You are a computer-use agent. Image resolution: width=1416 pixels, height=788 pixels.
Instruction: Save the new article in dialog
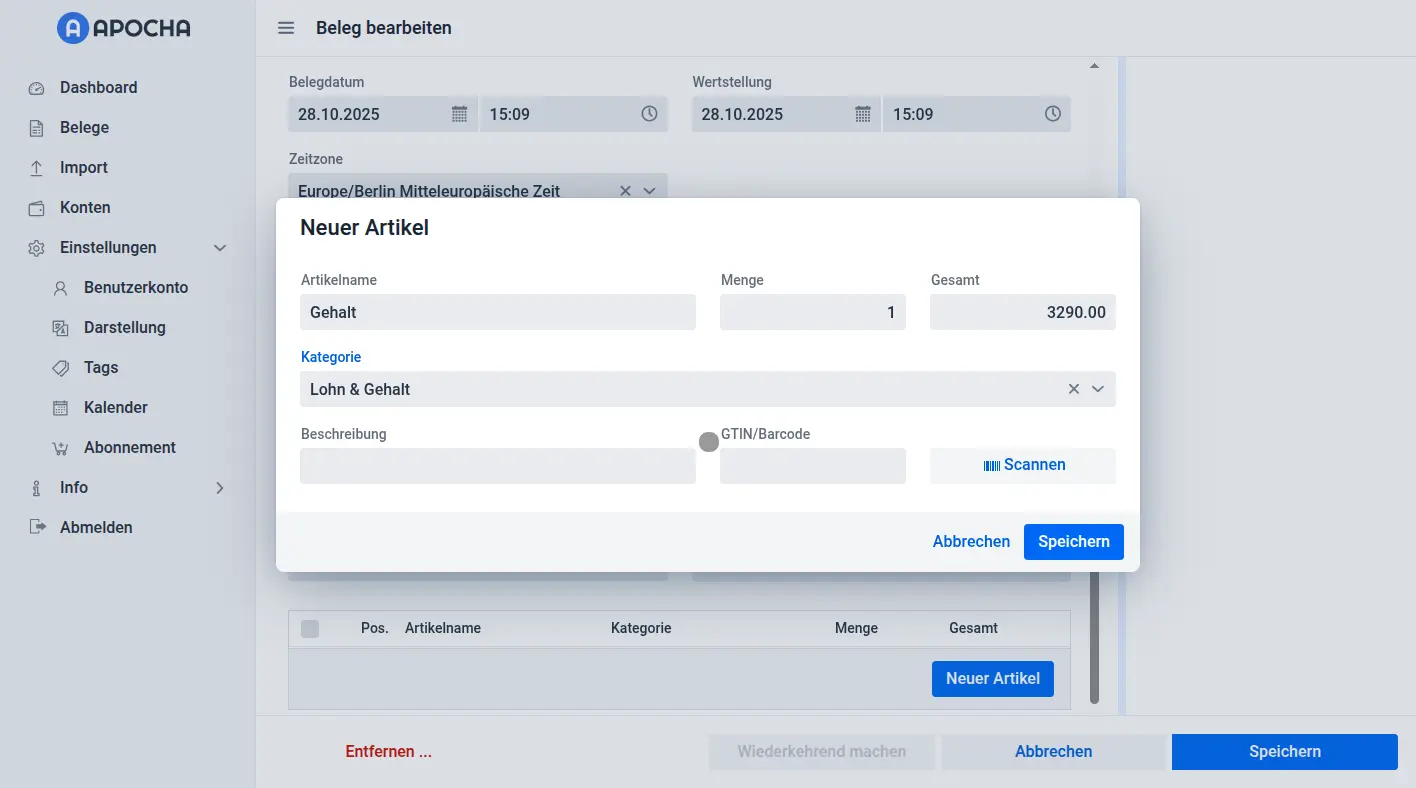[1073, 542]
